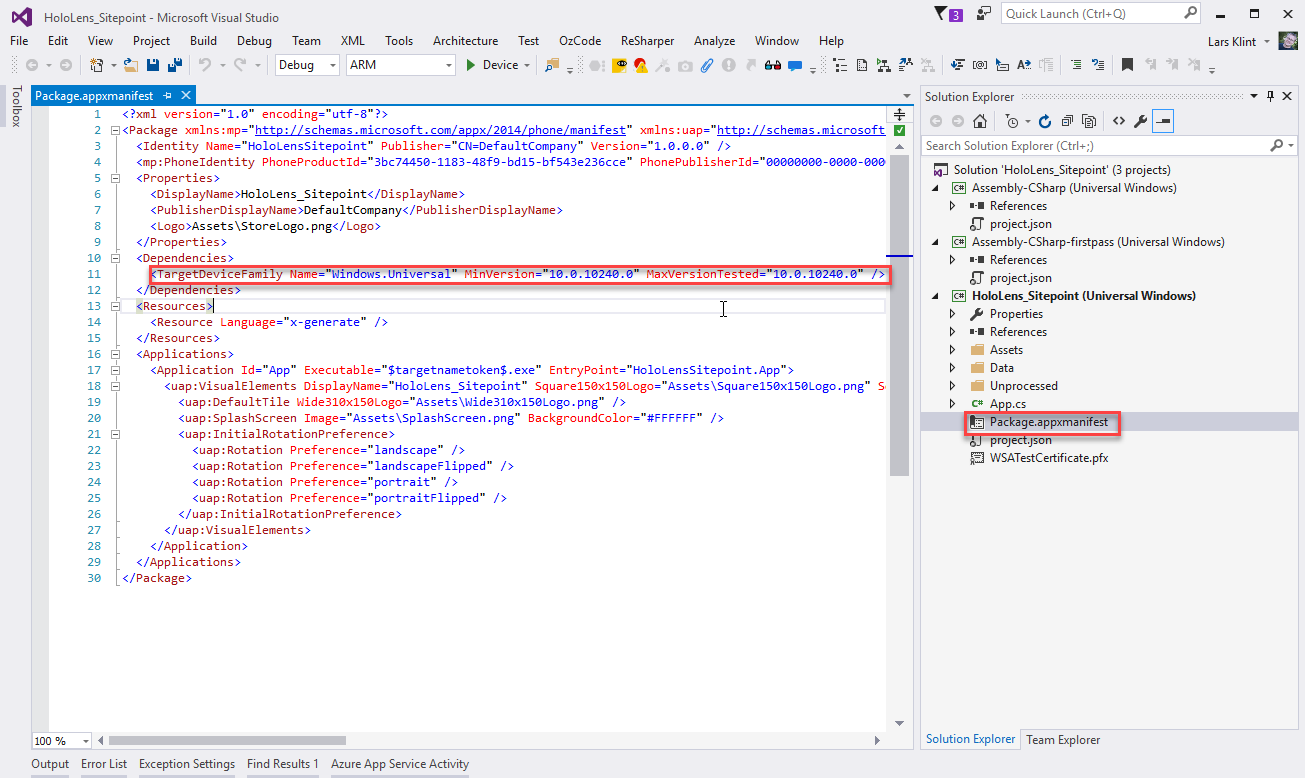Open the Analyze menu

(714, 41)
